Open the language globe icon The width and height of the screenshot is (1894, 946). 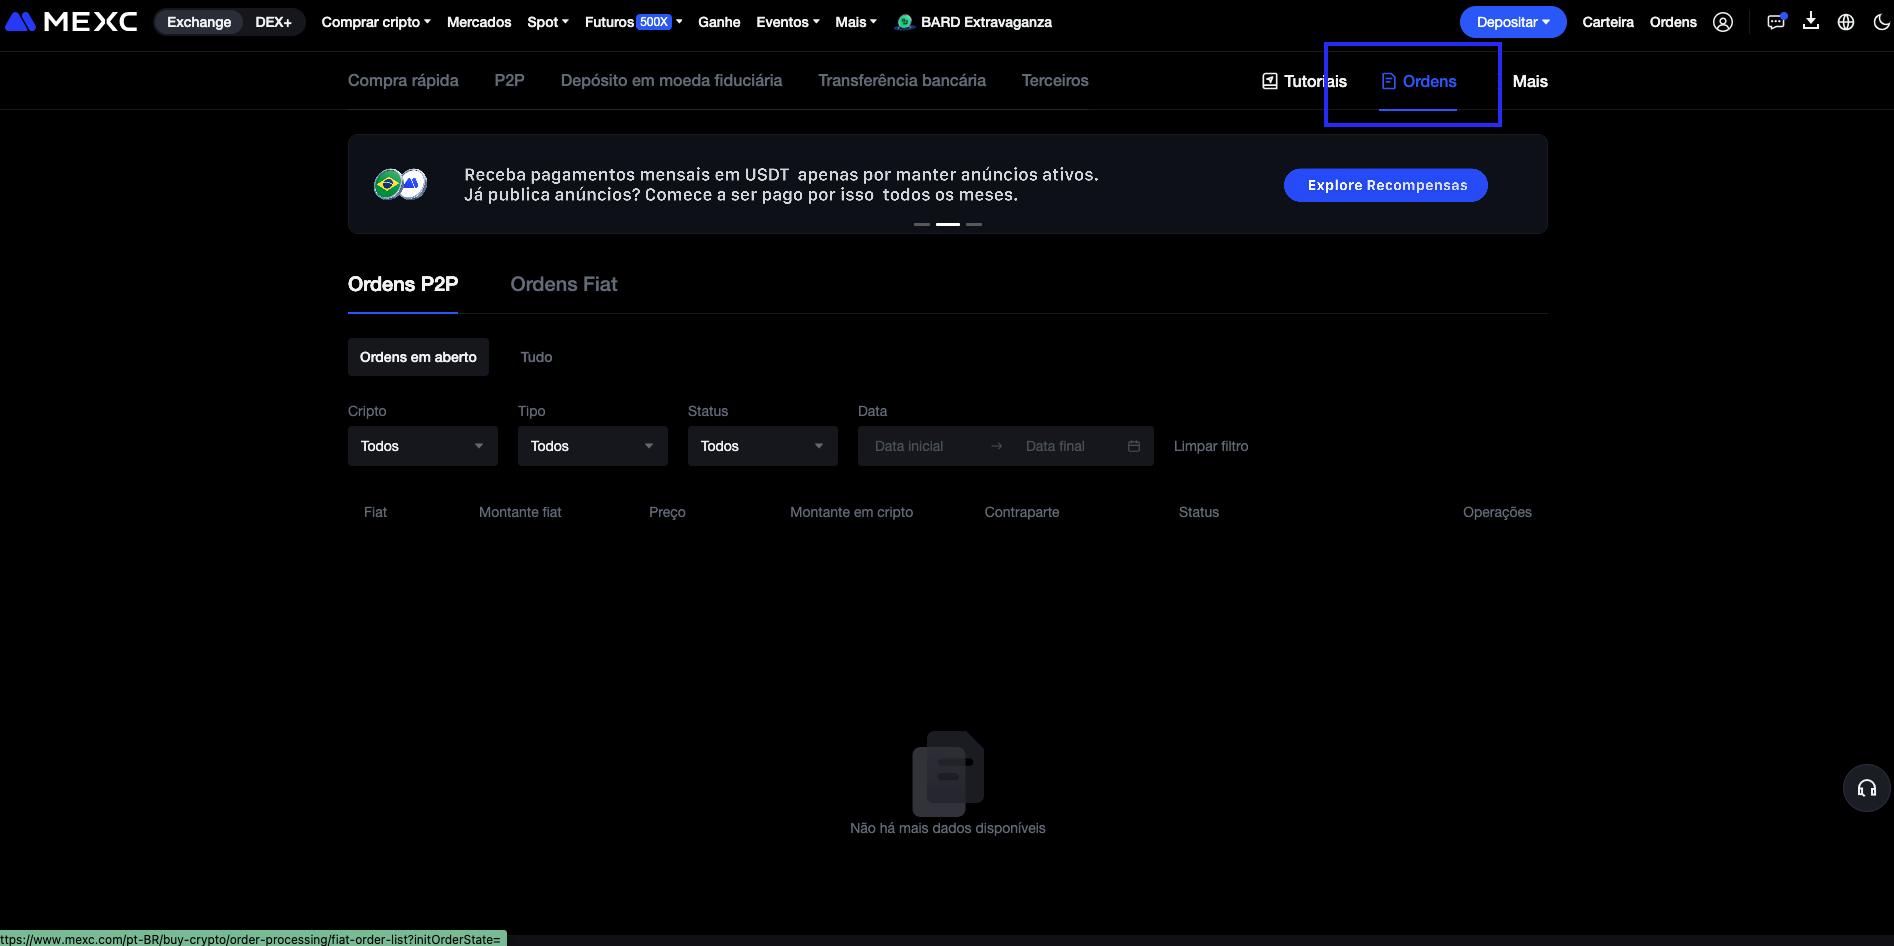coord(1846,22)
